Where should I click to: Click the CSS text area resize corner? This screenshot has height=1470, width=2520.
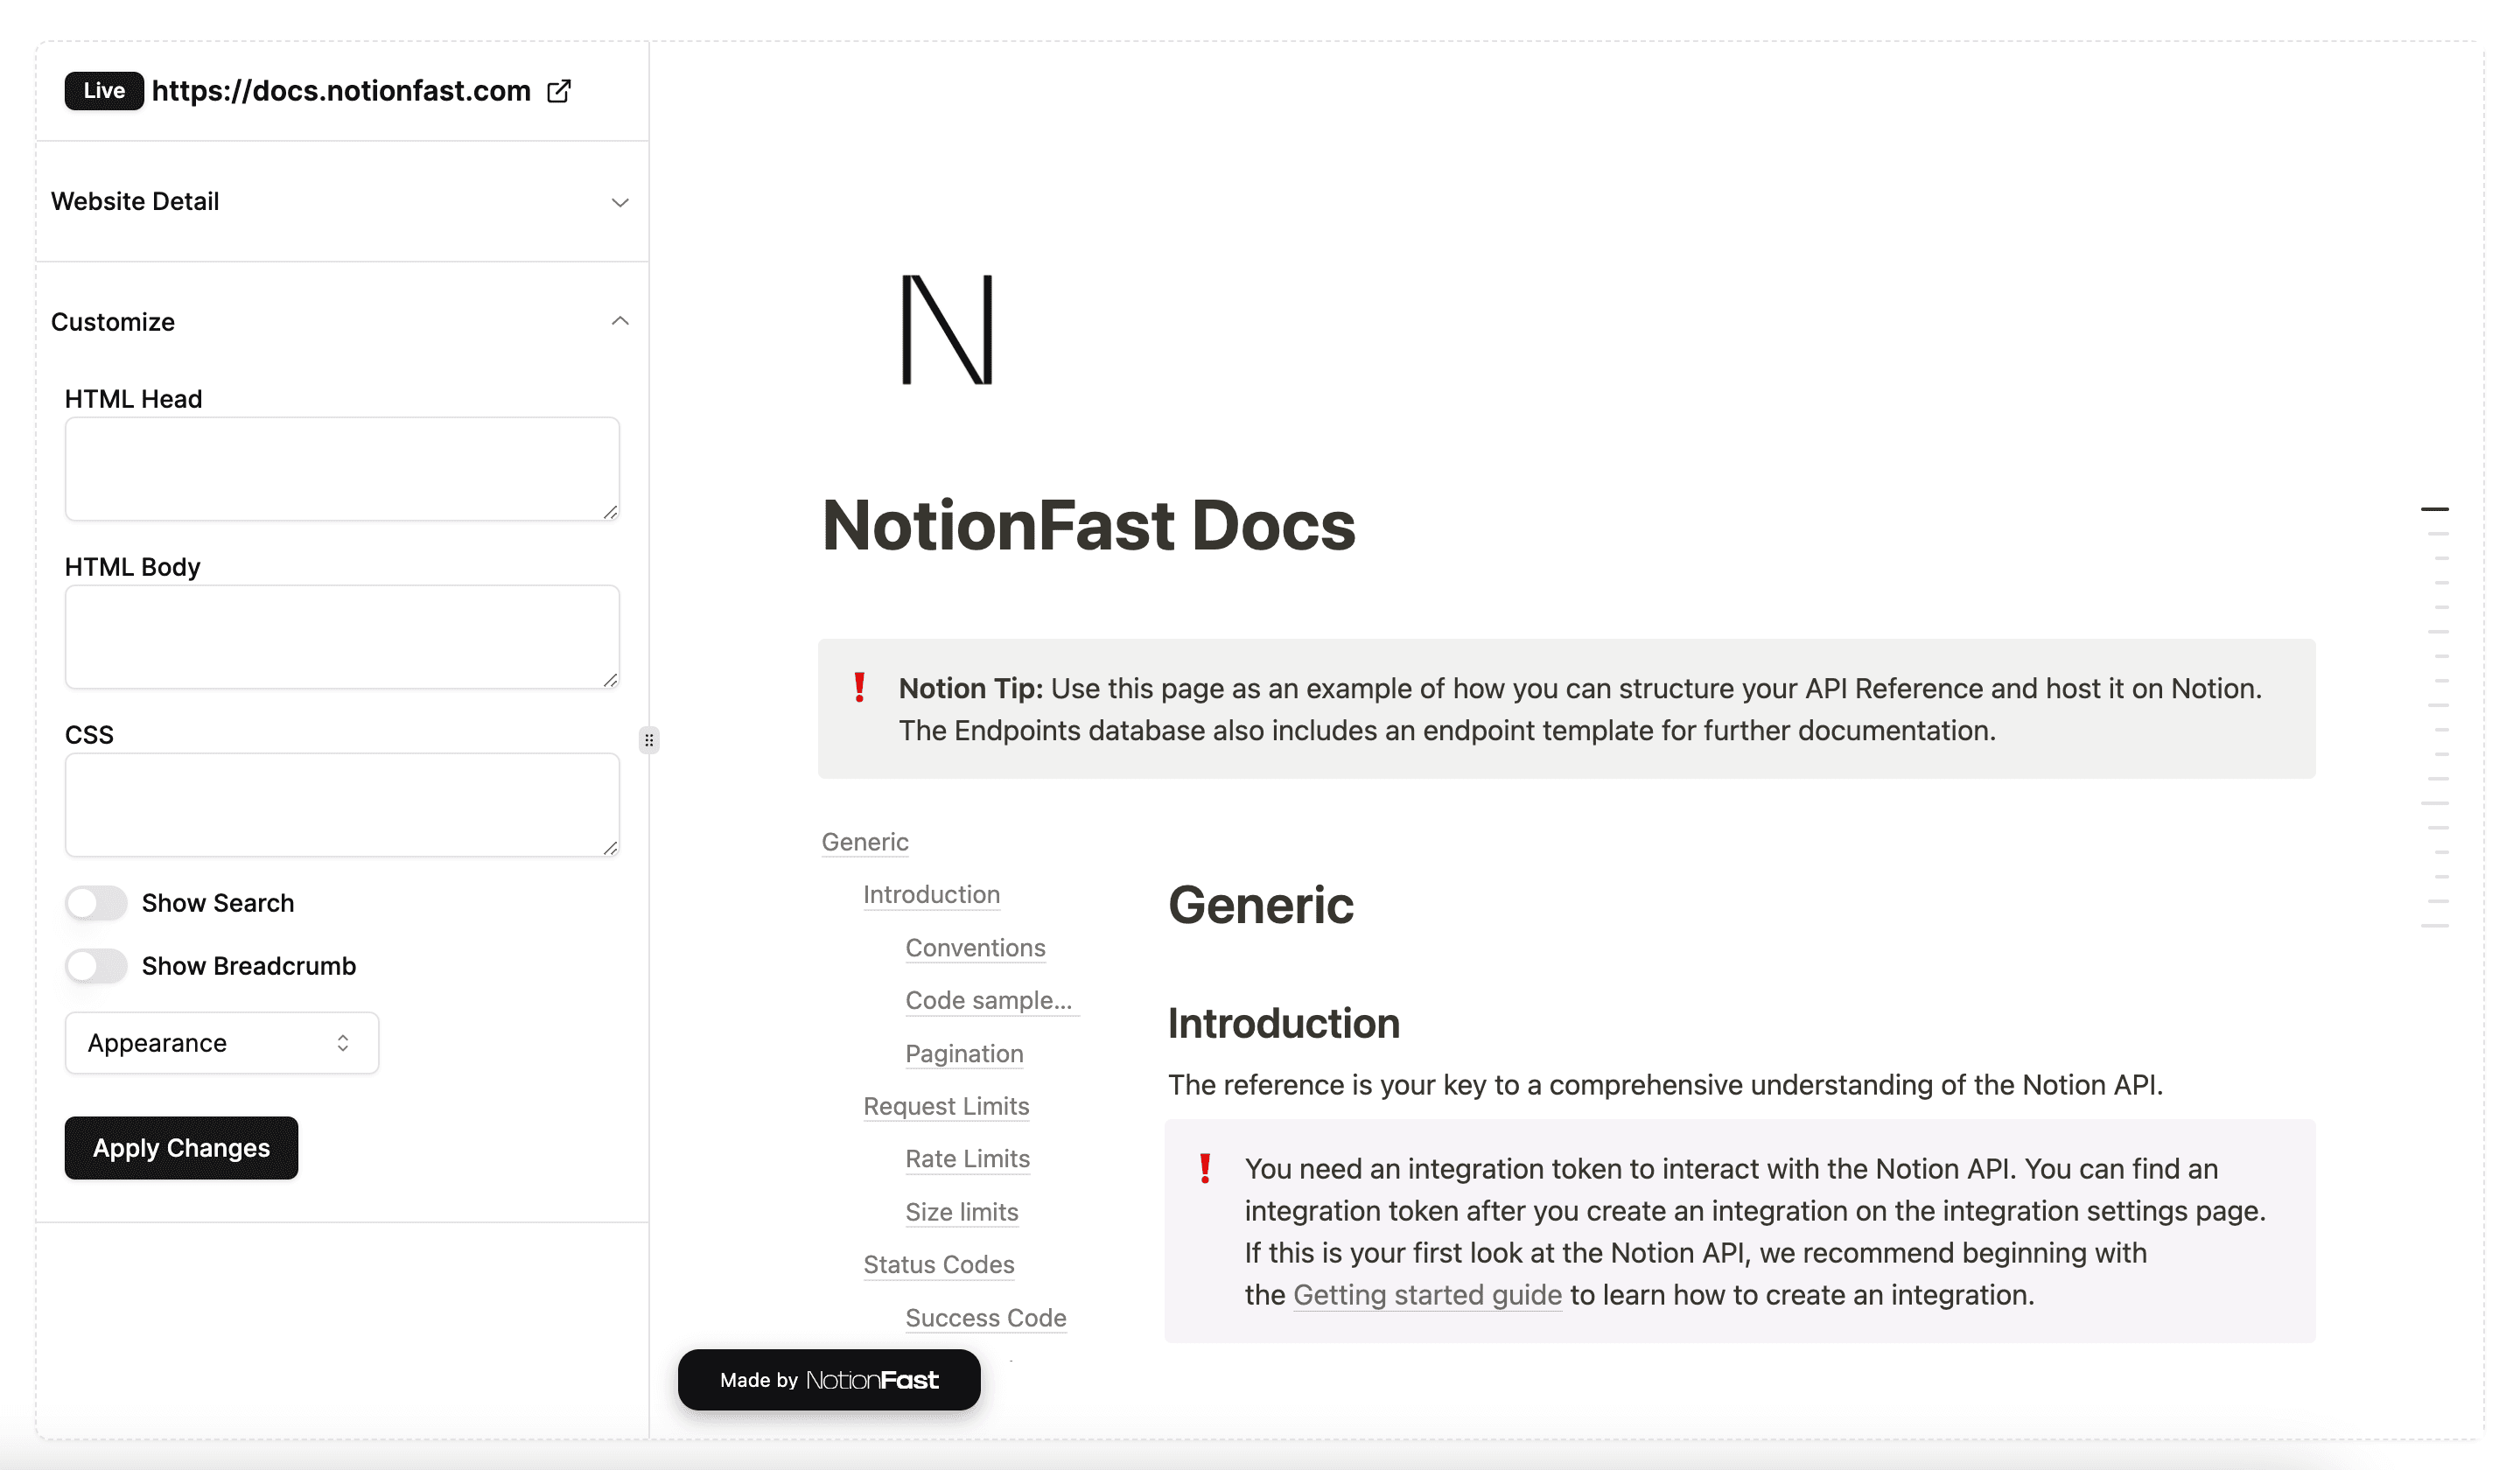tap(610, 848)
